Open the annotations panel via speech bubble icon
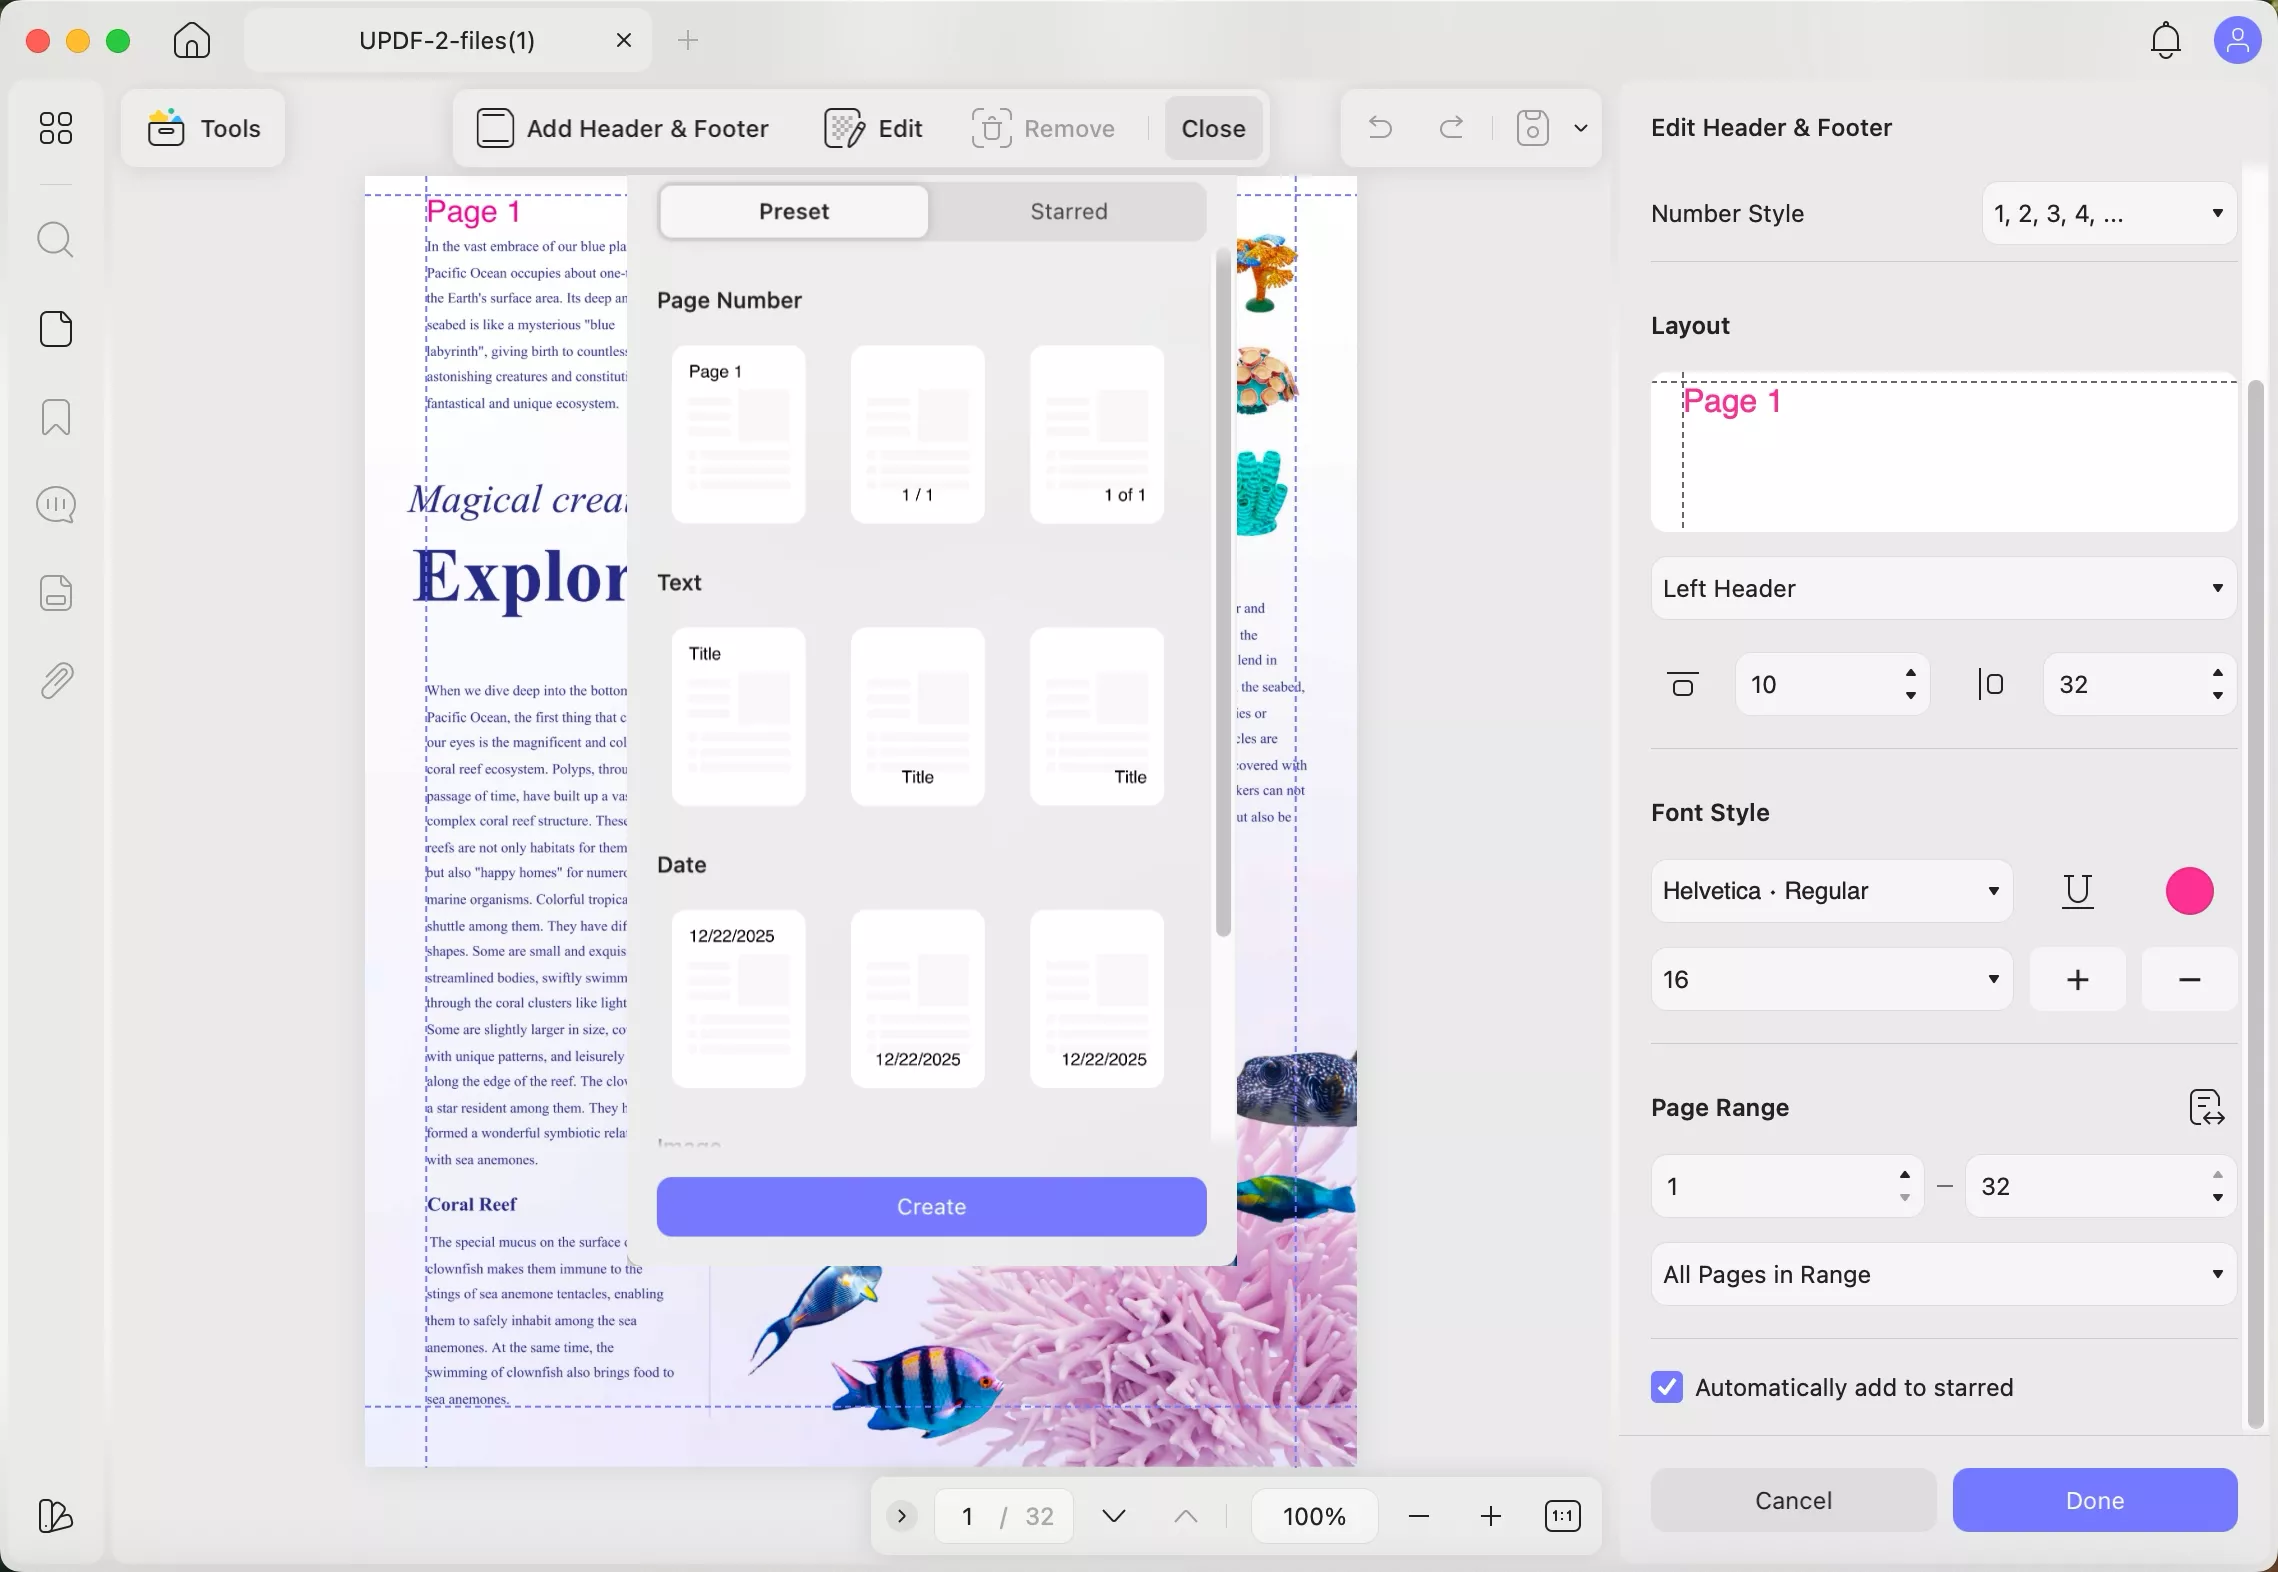The height and width of the screenshot is (1572, 2278). (x=56, y=505)
